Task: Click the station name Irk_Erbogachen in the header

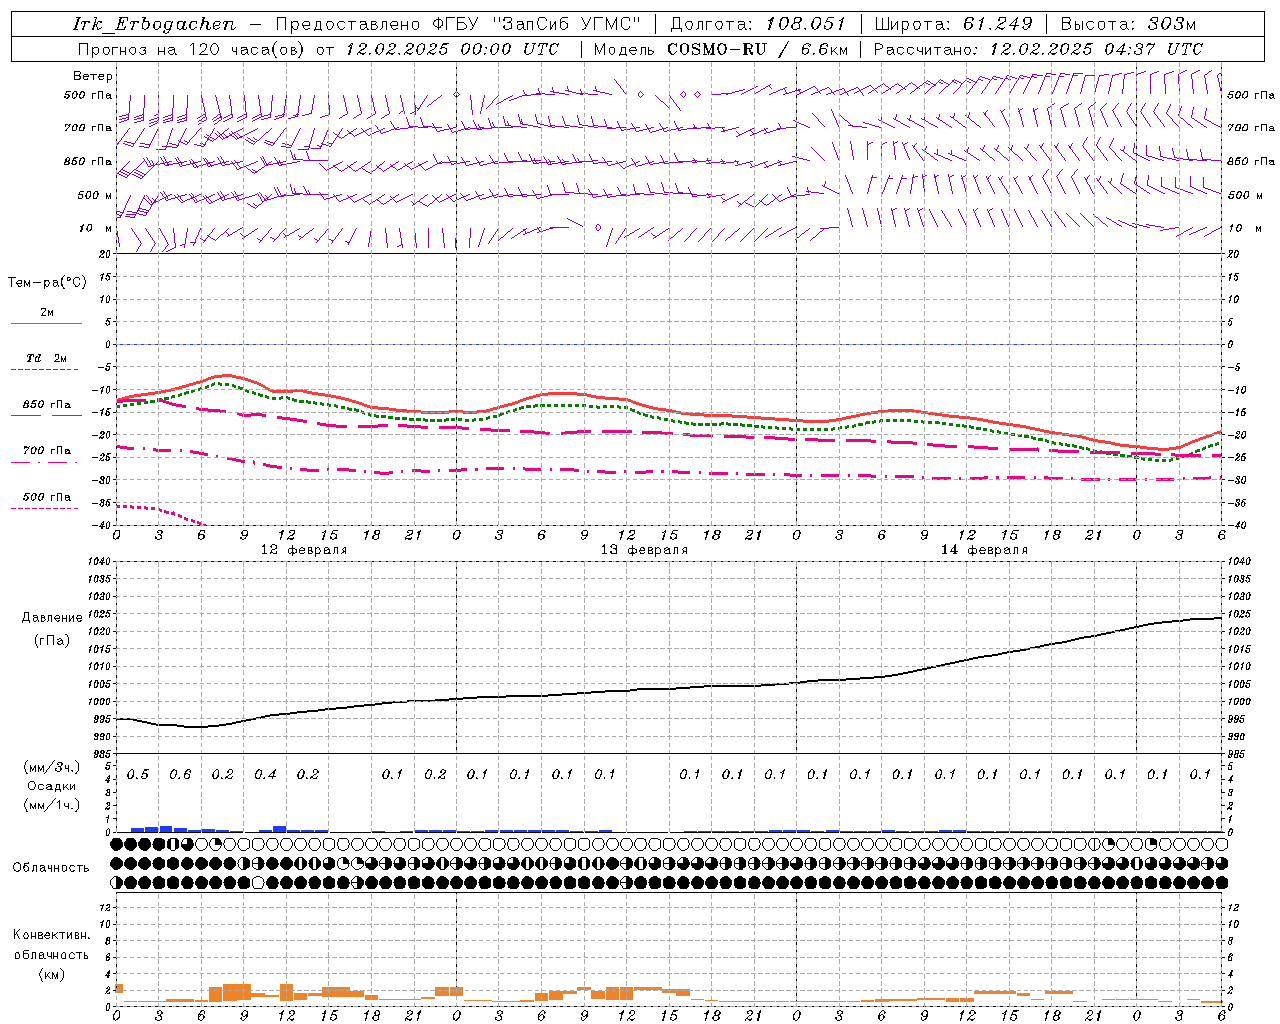Action: tap(154, 24)
